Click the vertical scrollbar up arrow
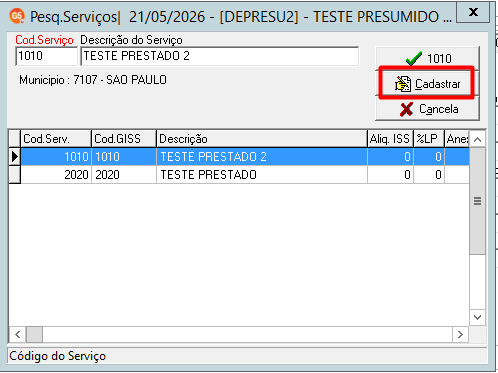Screen dimensions: 498x373 coord(477,139)
